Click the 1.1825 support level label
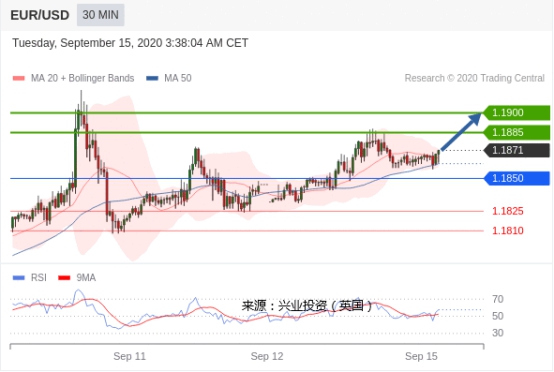The width and height of the screenshot is (554, 372). click(508, 211)
